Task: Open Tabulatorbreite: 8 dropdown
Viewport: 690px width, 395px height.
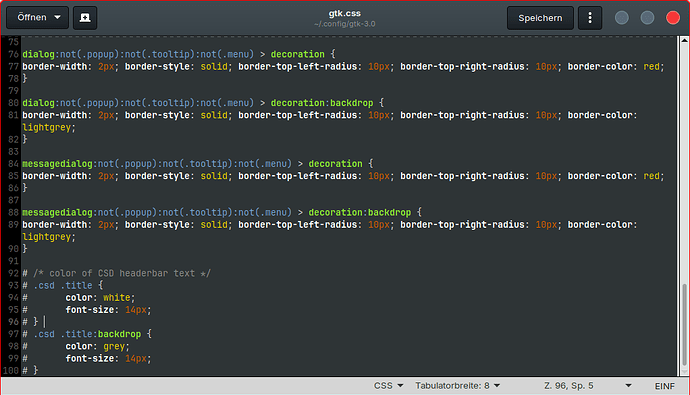Action: click(x=457, y=386)
